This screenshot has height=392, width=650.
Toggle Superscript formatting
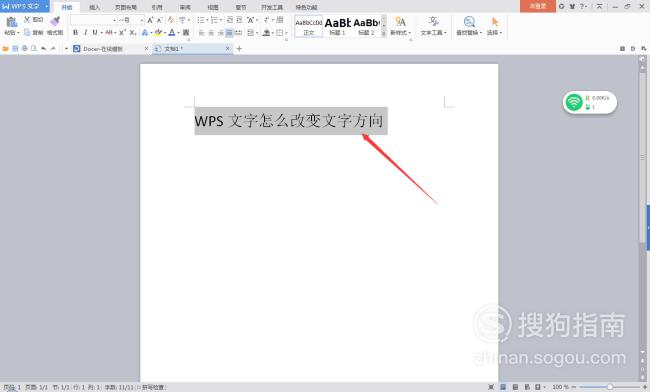(x=122, y=32)
